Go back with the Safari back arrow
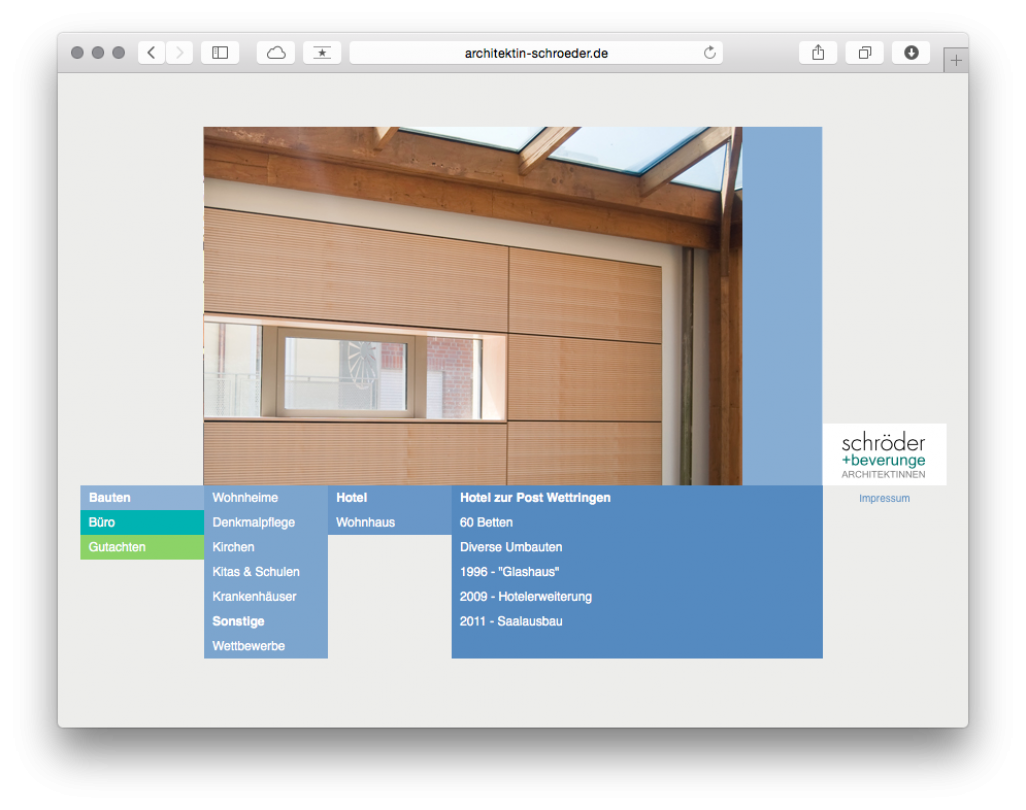The width and height of the screenshot is (1026, 810). (151, 52)
